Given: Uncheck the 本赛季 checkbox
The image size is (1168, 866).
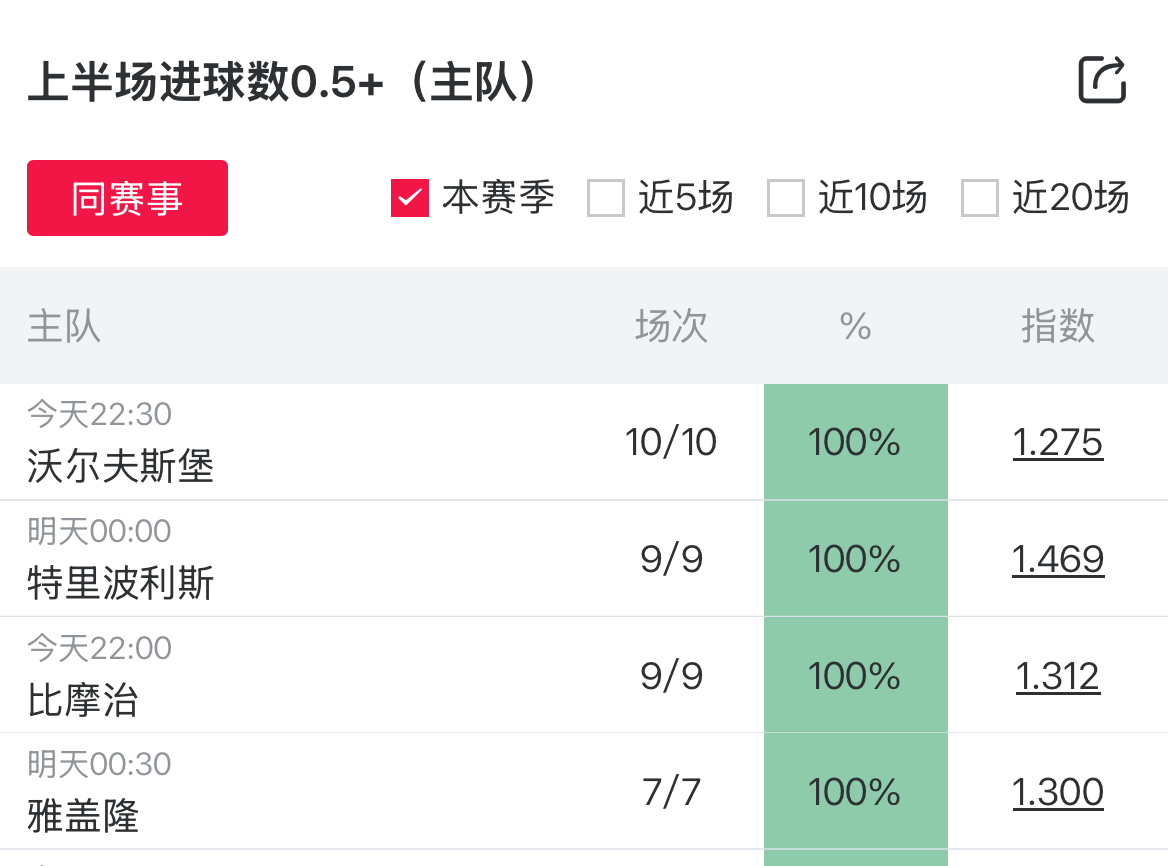Looking at the screenshot, I should pos(410,198).
